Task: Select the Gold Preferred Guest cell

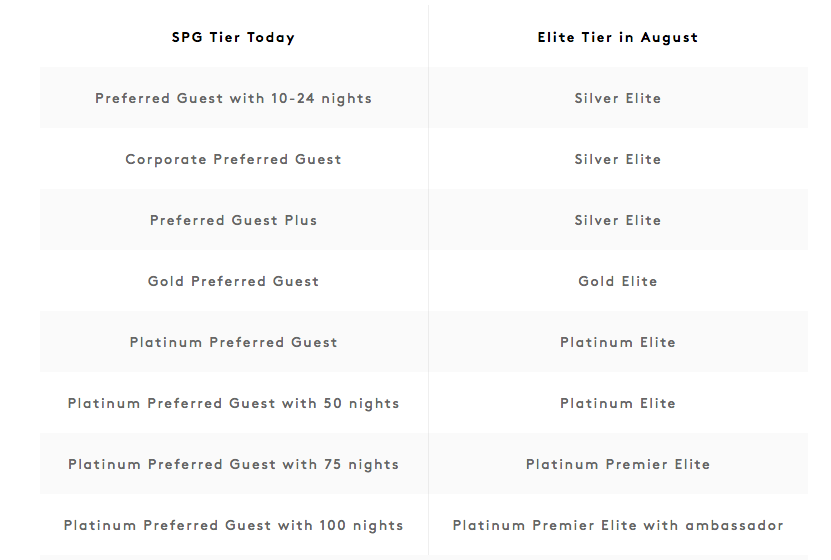Action: click(x=234, y=281)
